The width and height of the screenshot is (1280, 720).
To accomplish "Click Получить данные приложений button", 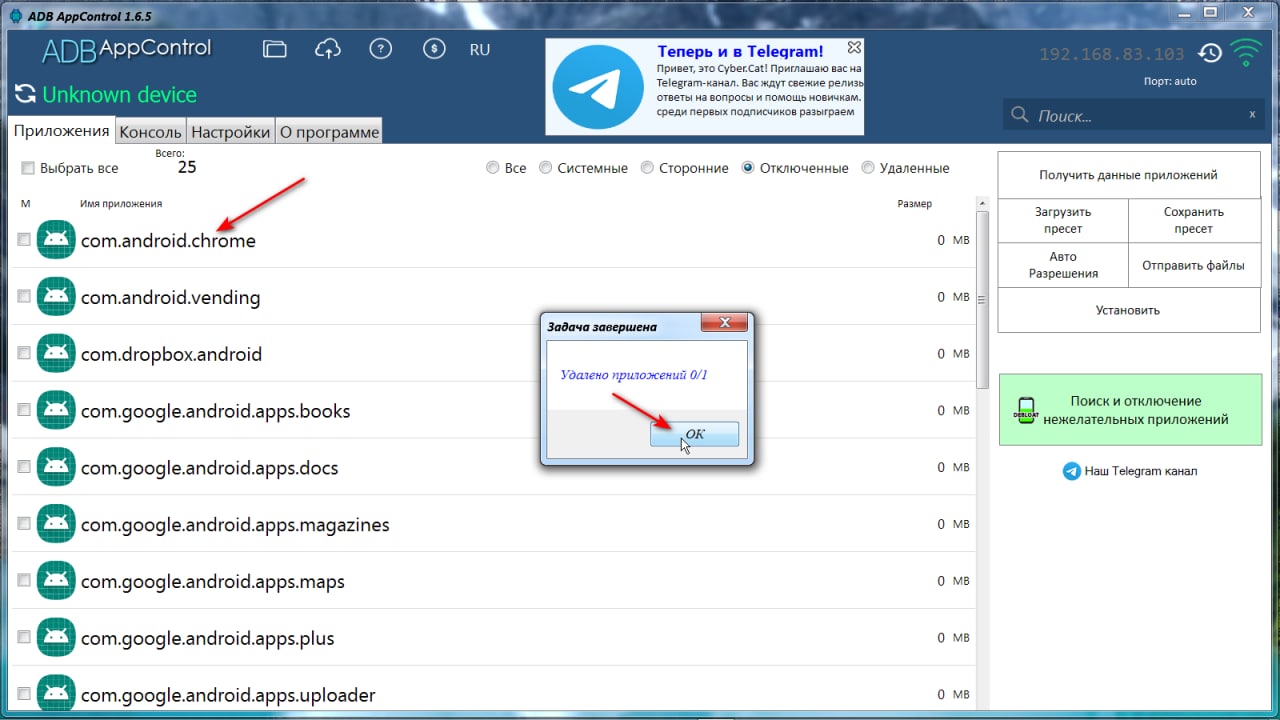I will click(1129, 175).
